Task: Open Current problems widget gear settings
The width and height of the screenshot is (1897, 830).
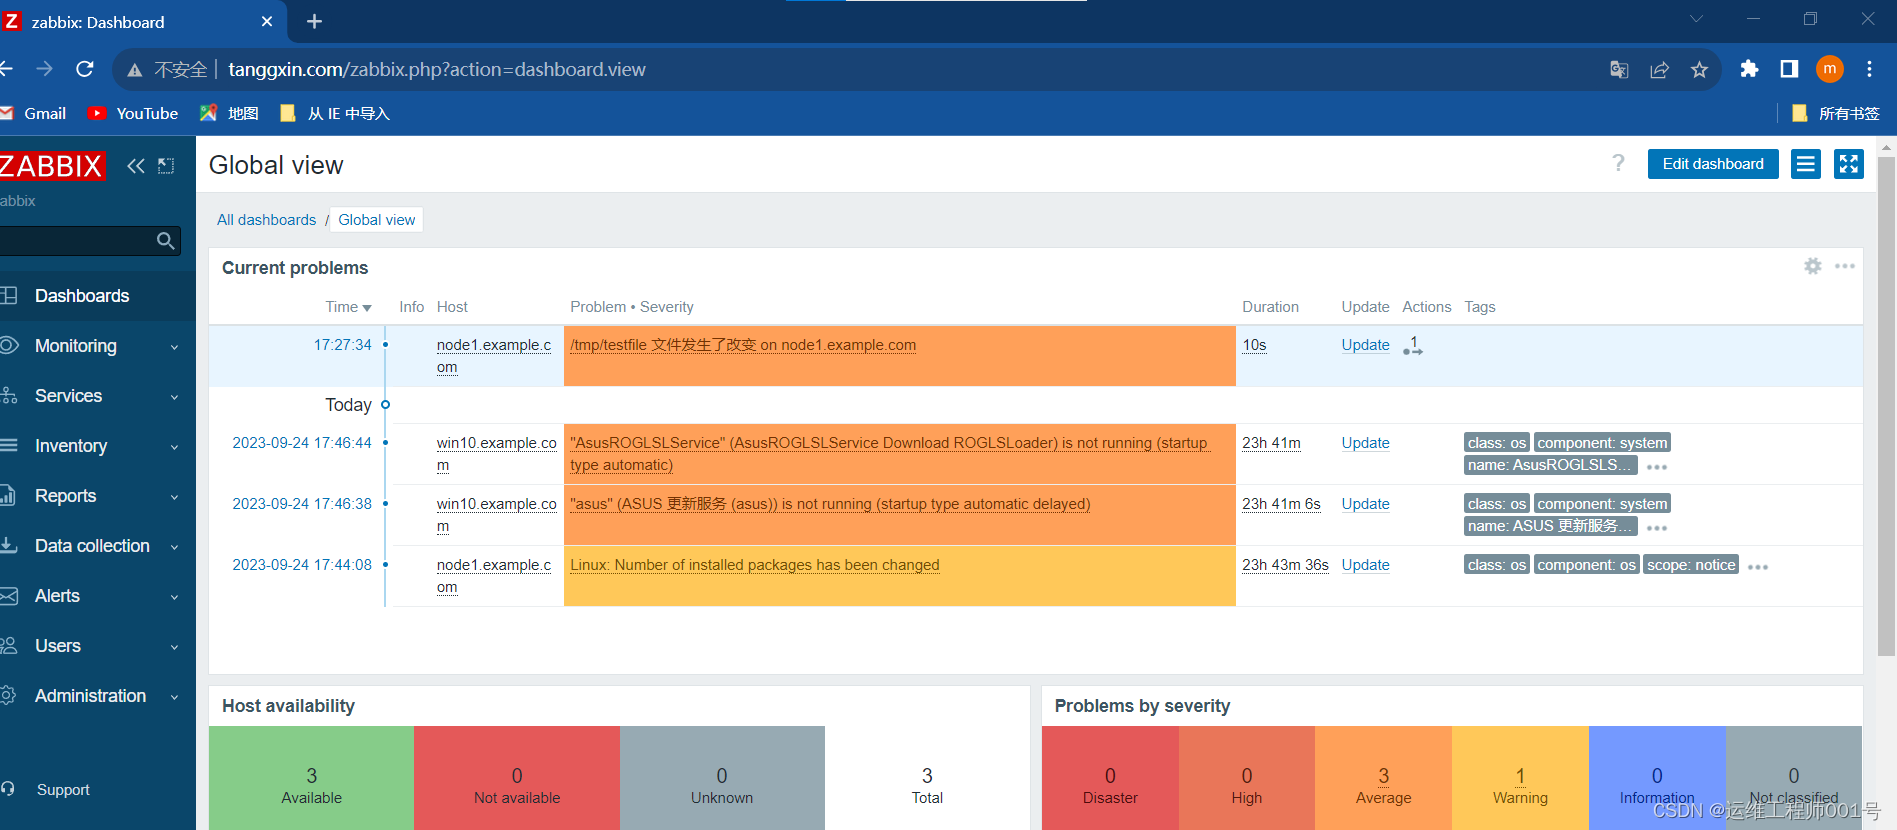Action: tap(1812, 266)
